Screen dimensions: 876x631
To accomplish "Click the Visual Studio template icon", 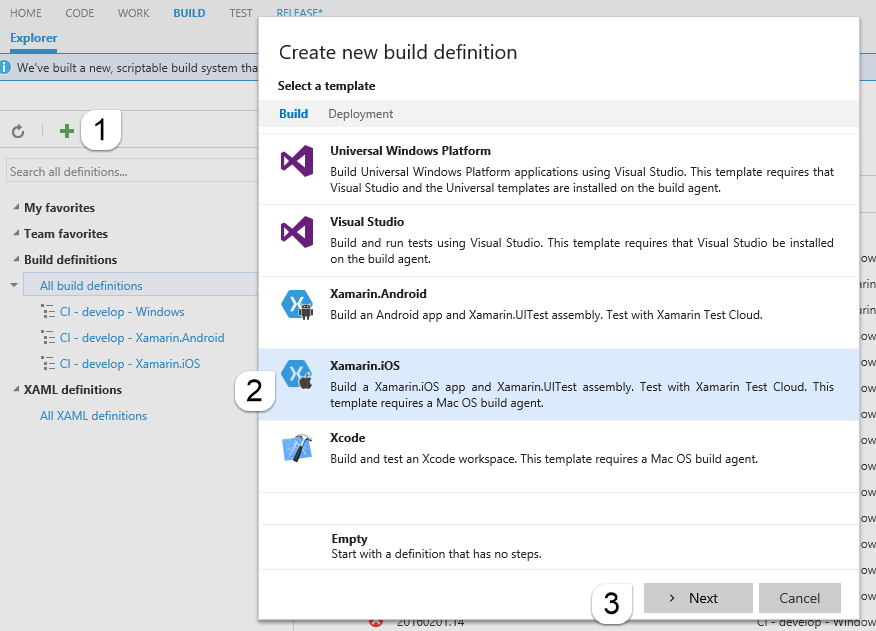I will point(297,232).
